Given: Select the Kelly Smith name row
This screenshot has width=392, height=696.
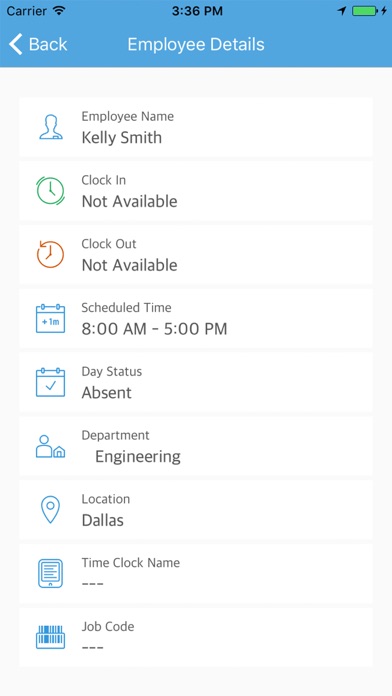Looking at the screenshot, I should tap(196, 127).
